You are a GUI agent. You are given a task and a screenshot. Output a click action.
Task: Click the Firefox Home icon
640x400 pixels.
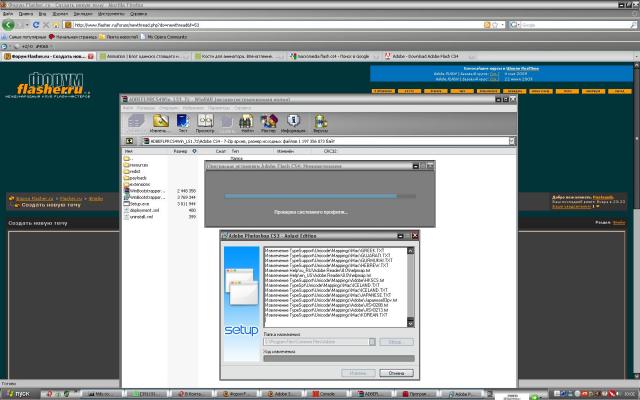click(x=56, y=25)
